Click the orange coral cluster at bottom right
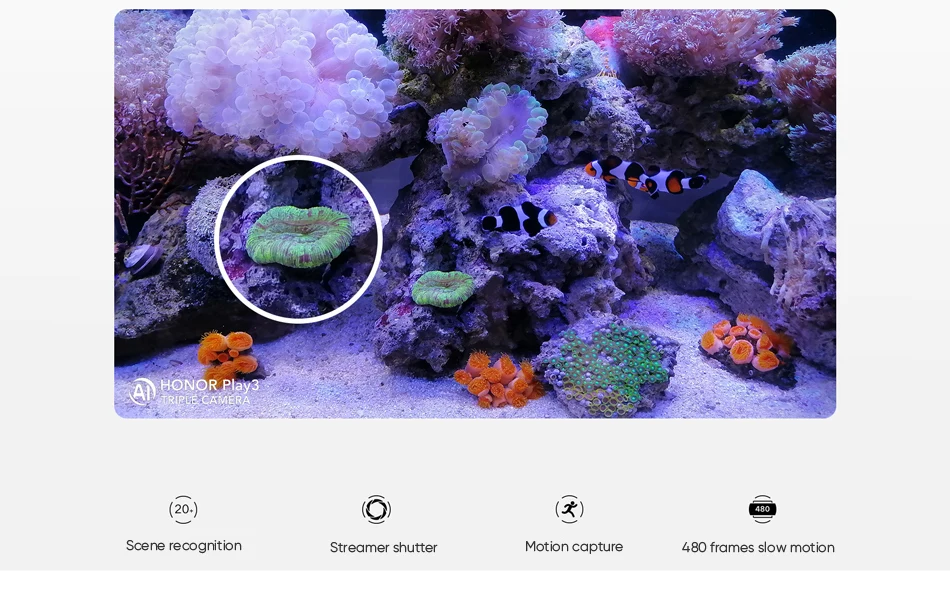The height and width of the screenshot is (591, 950). click(x=744, y=344)
